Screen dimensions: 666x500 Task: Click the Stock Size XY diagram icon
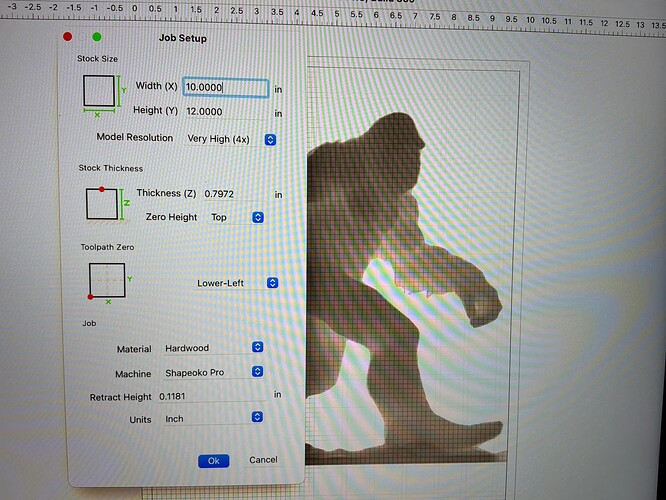coord(104,96)
